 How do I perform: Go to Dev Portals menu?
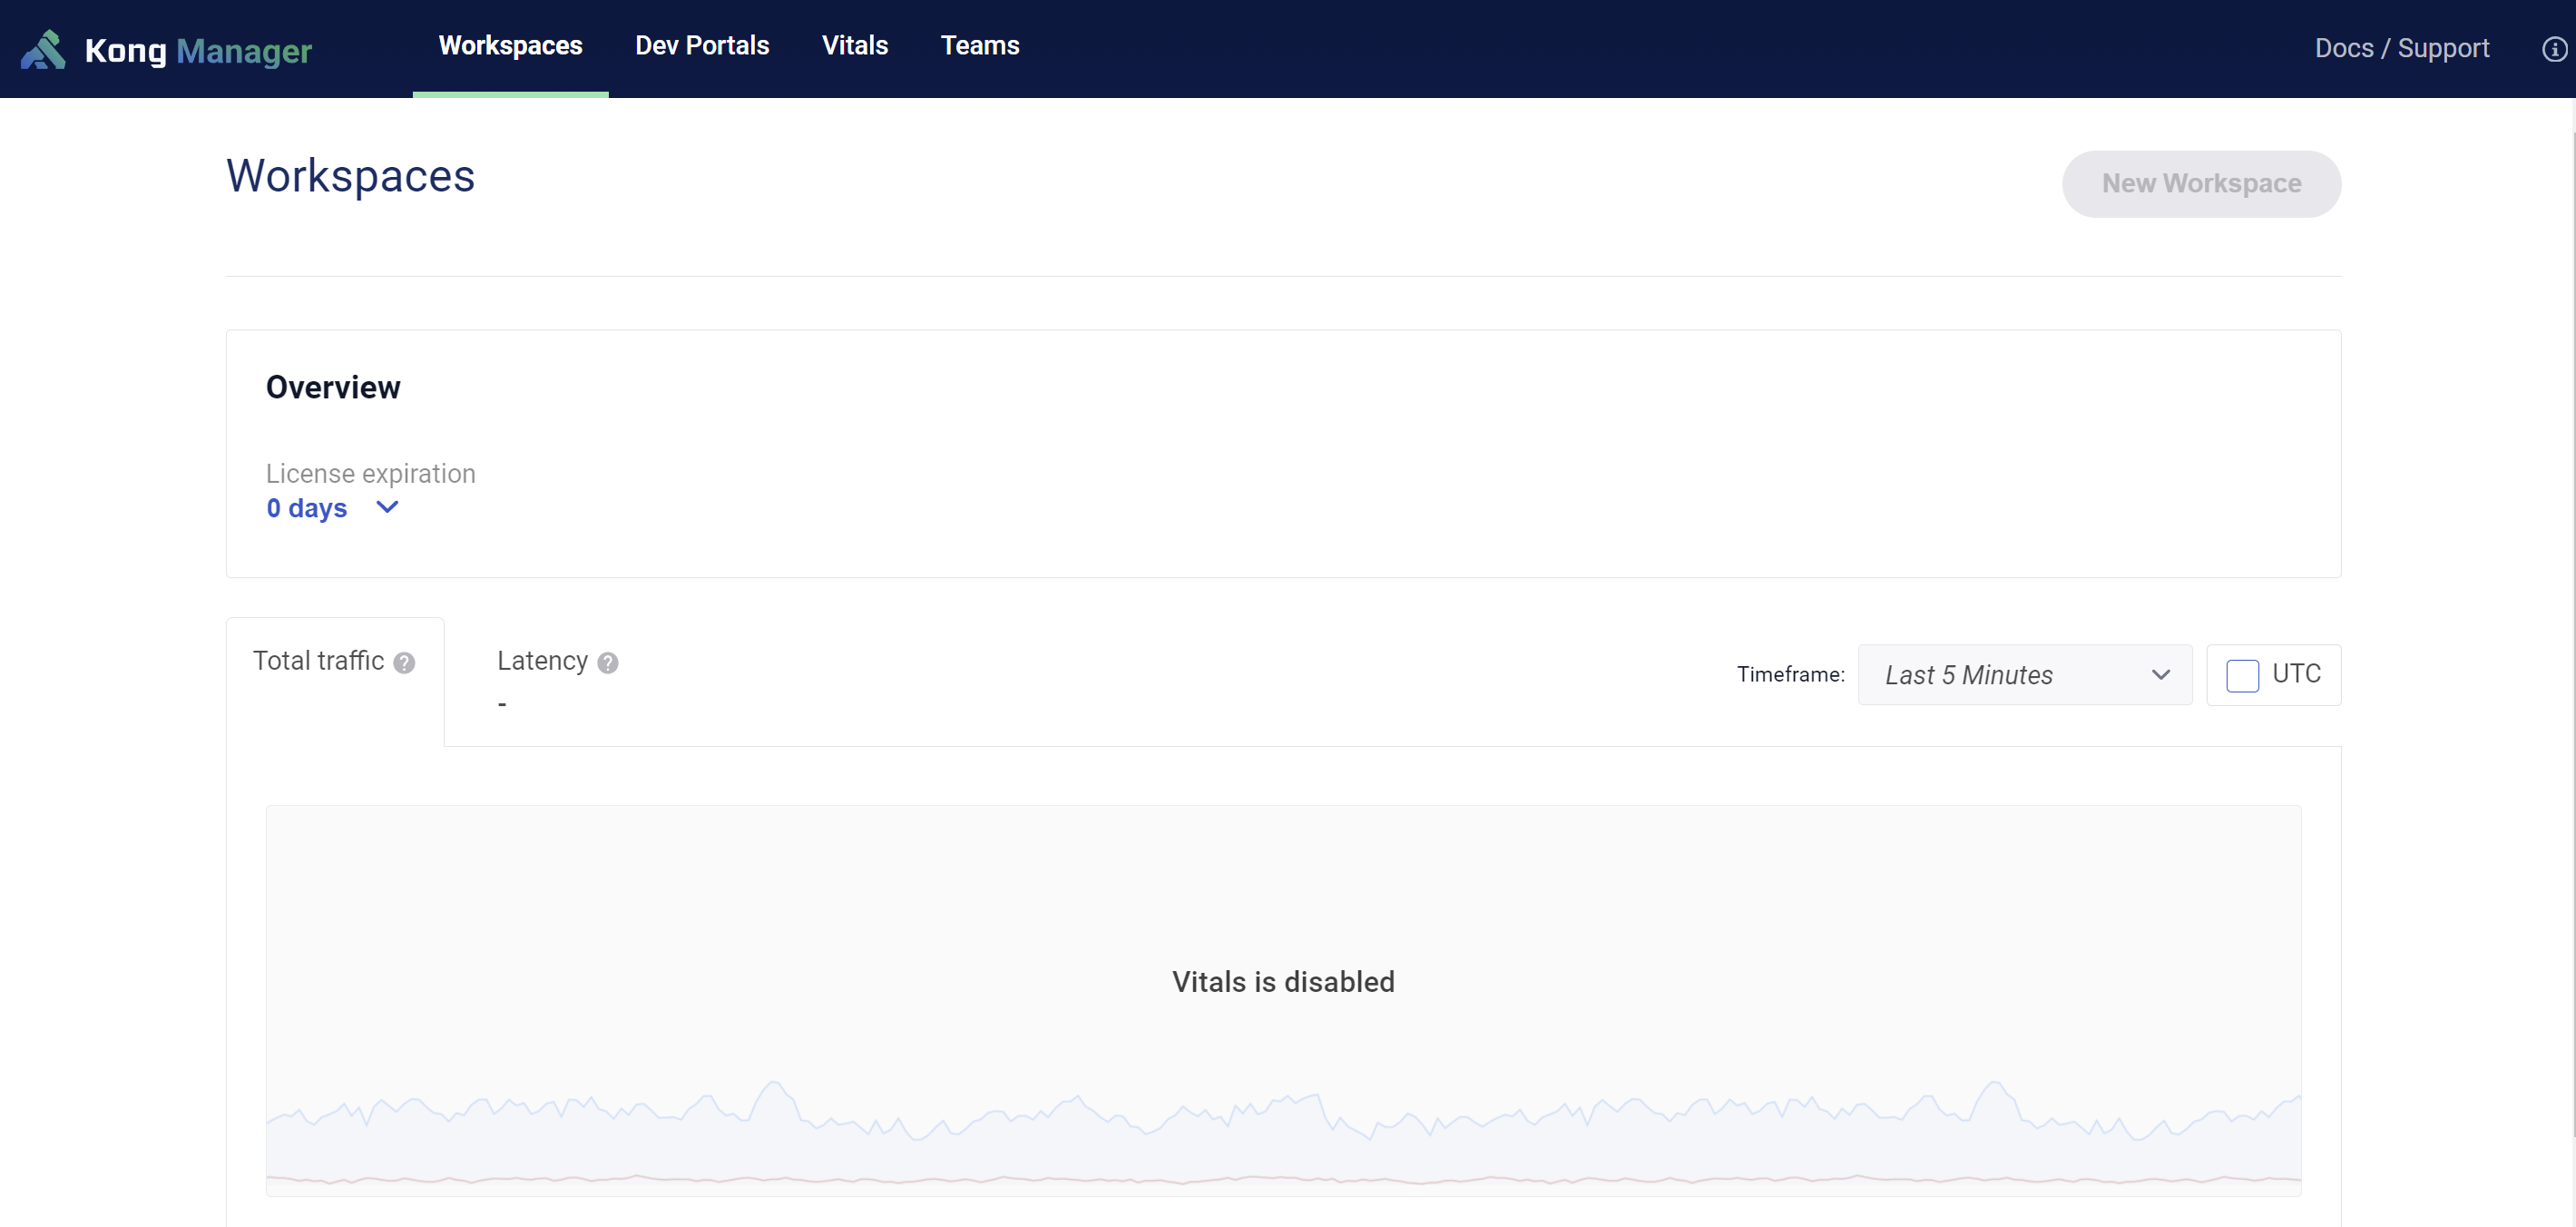point(701,46)
